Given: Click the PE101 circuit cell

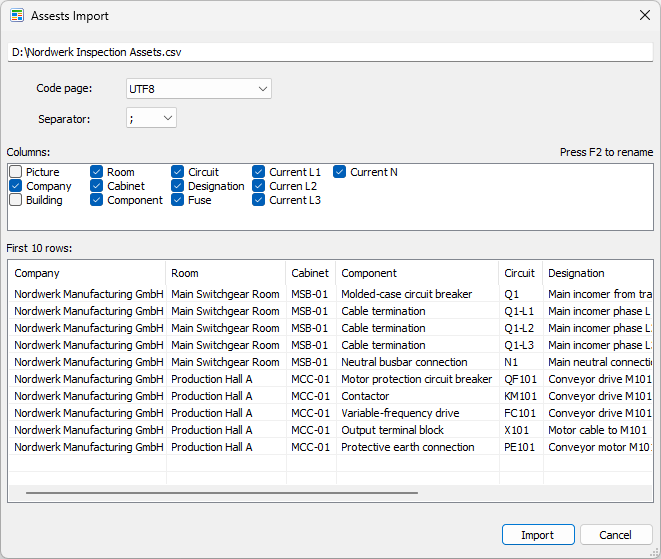Looking at the screenshot, I should (521, 447).
